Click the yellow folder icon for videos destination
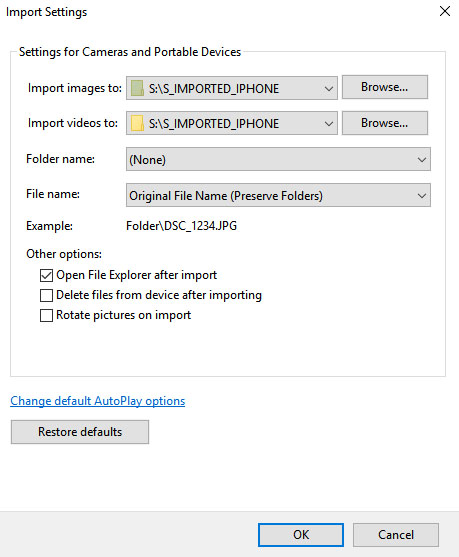The width and height of the screenshot is (459, 557). (x=137, y=123)
